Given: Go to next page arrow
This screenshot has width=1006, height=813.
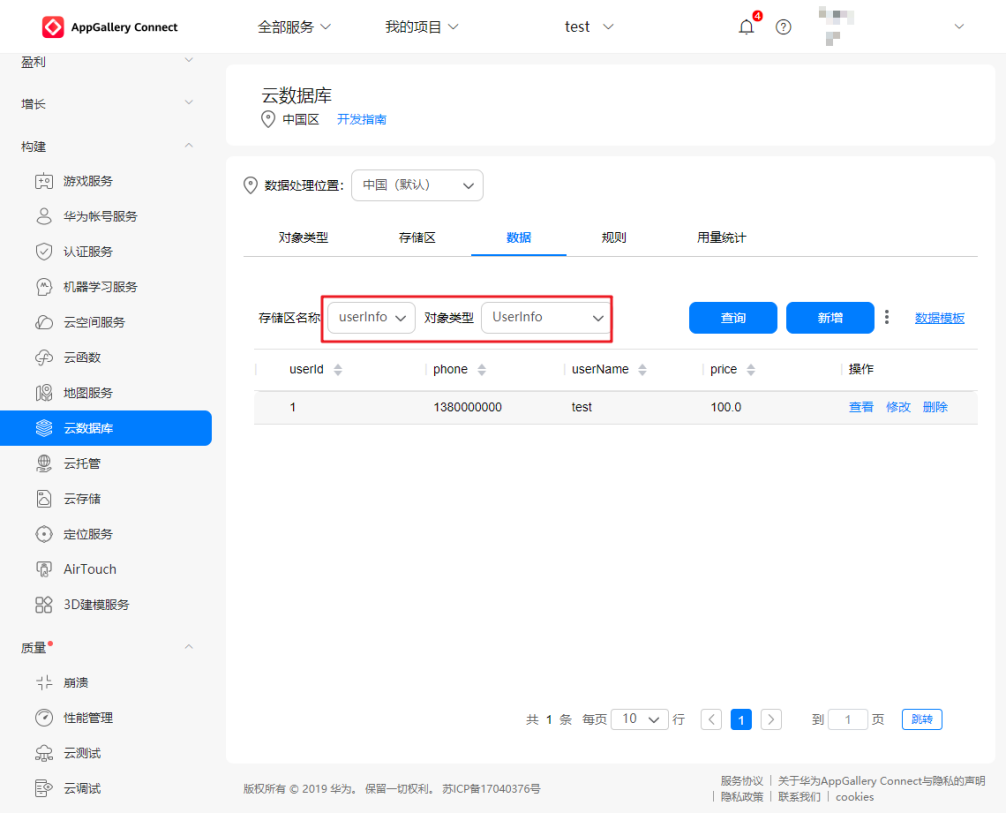Looking at the screenshot, I should click(x=771, y=719).
